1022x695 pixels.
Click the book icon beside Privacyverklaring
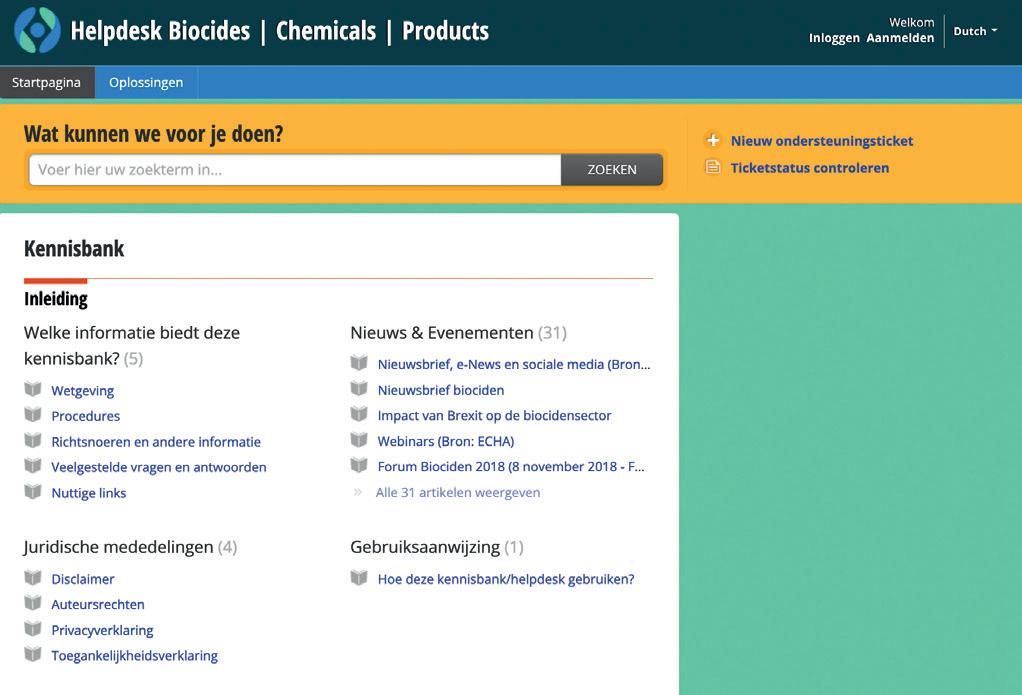33,630
